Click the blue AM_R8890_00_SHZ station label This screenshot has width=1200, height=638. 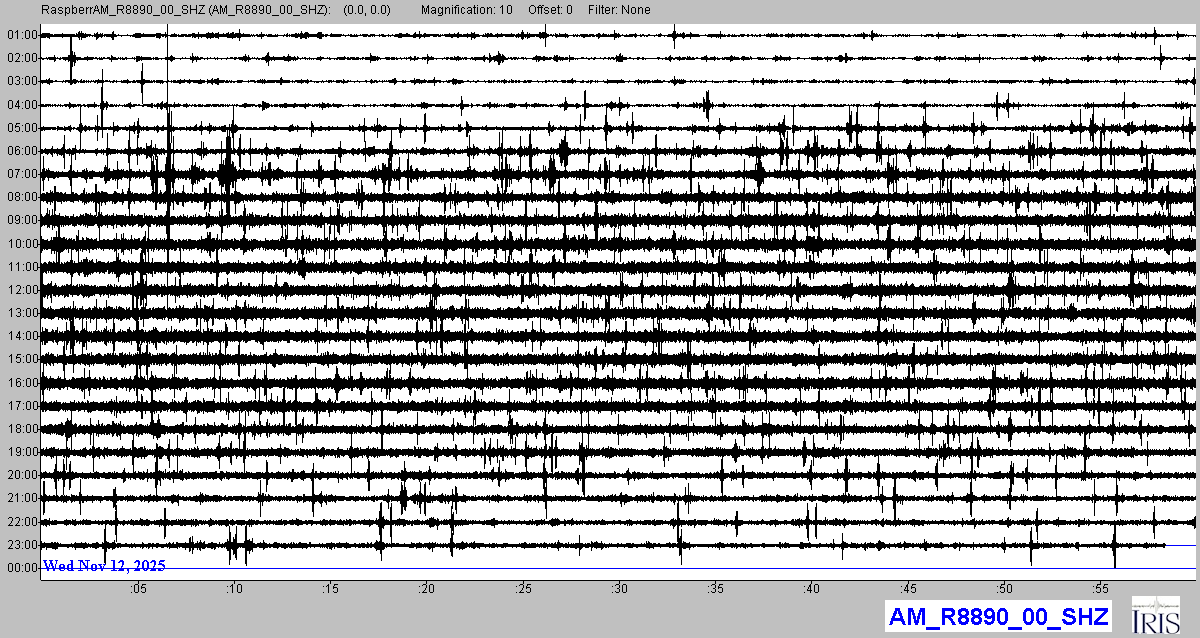(997, 617)
